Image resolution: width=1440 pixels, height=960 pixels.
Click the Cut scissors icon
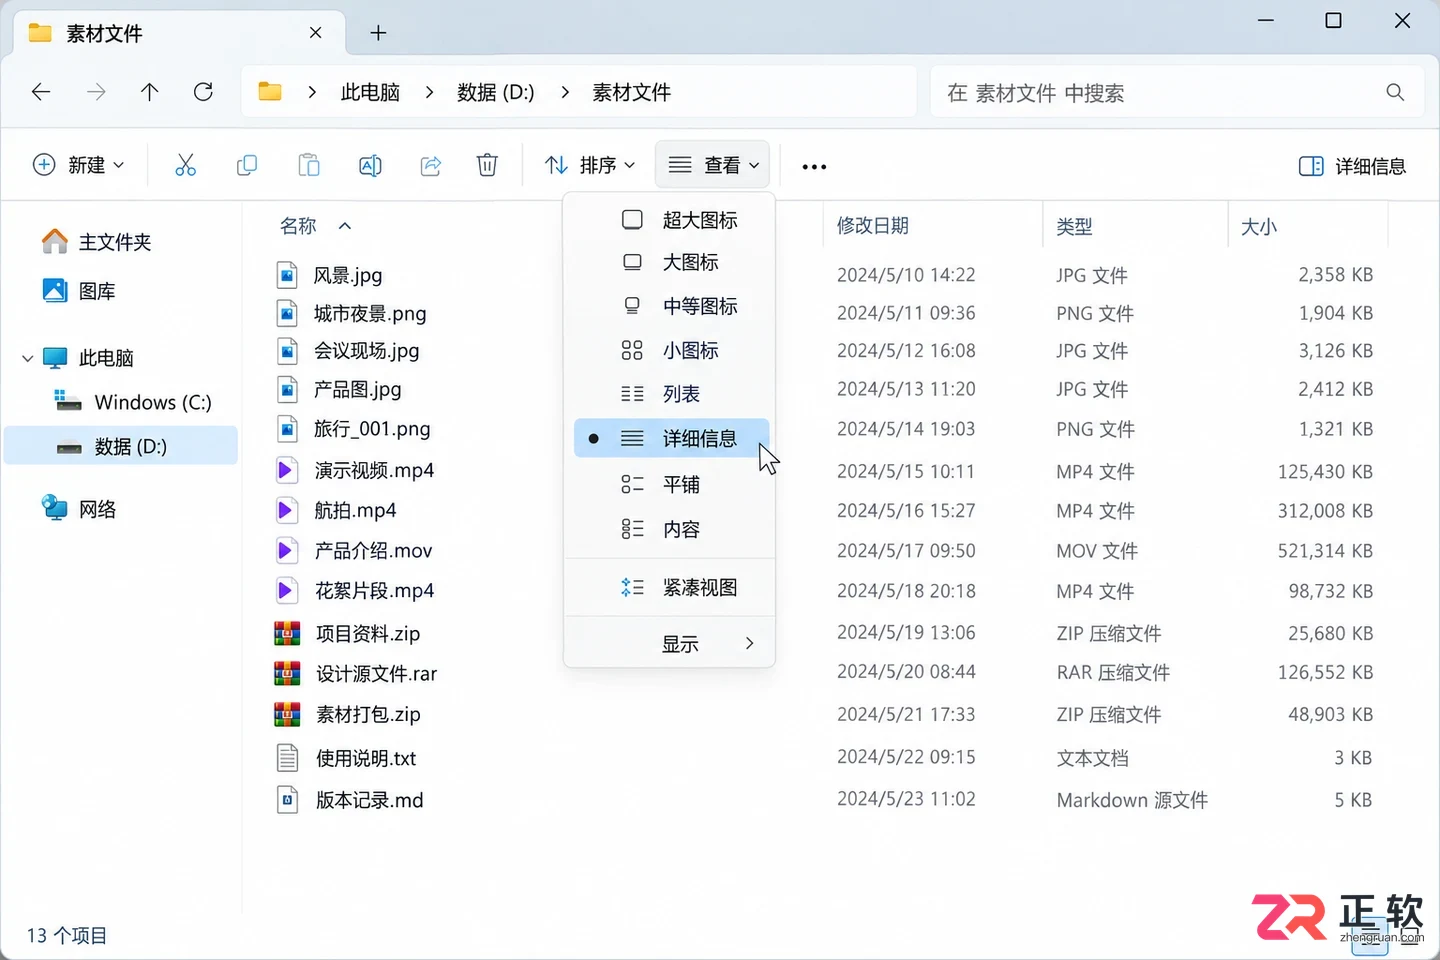coord(185,165)
